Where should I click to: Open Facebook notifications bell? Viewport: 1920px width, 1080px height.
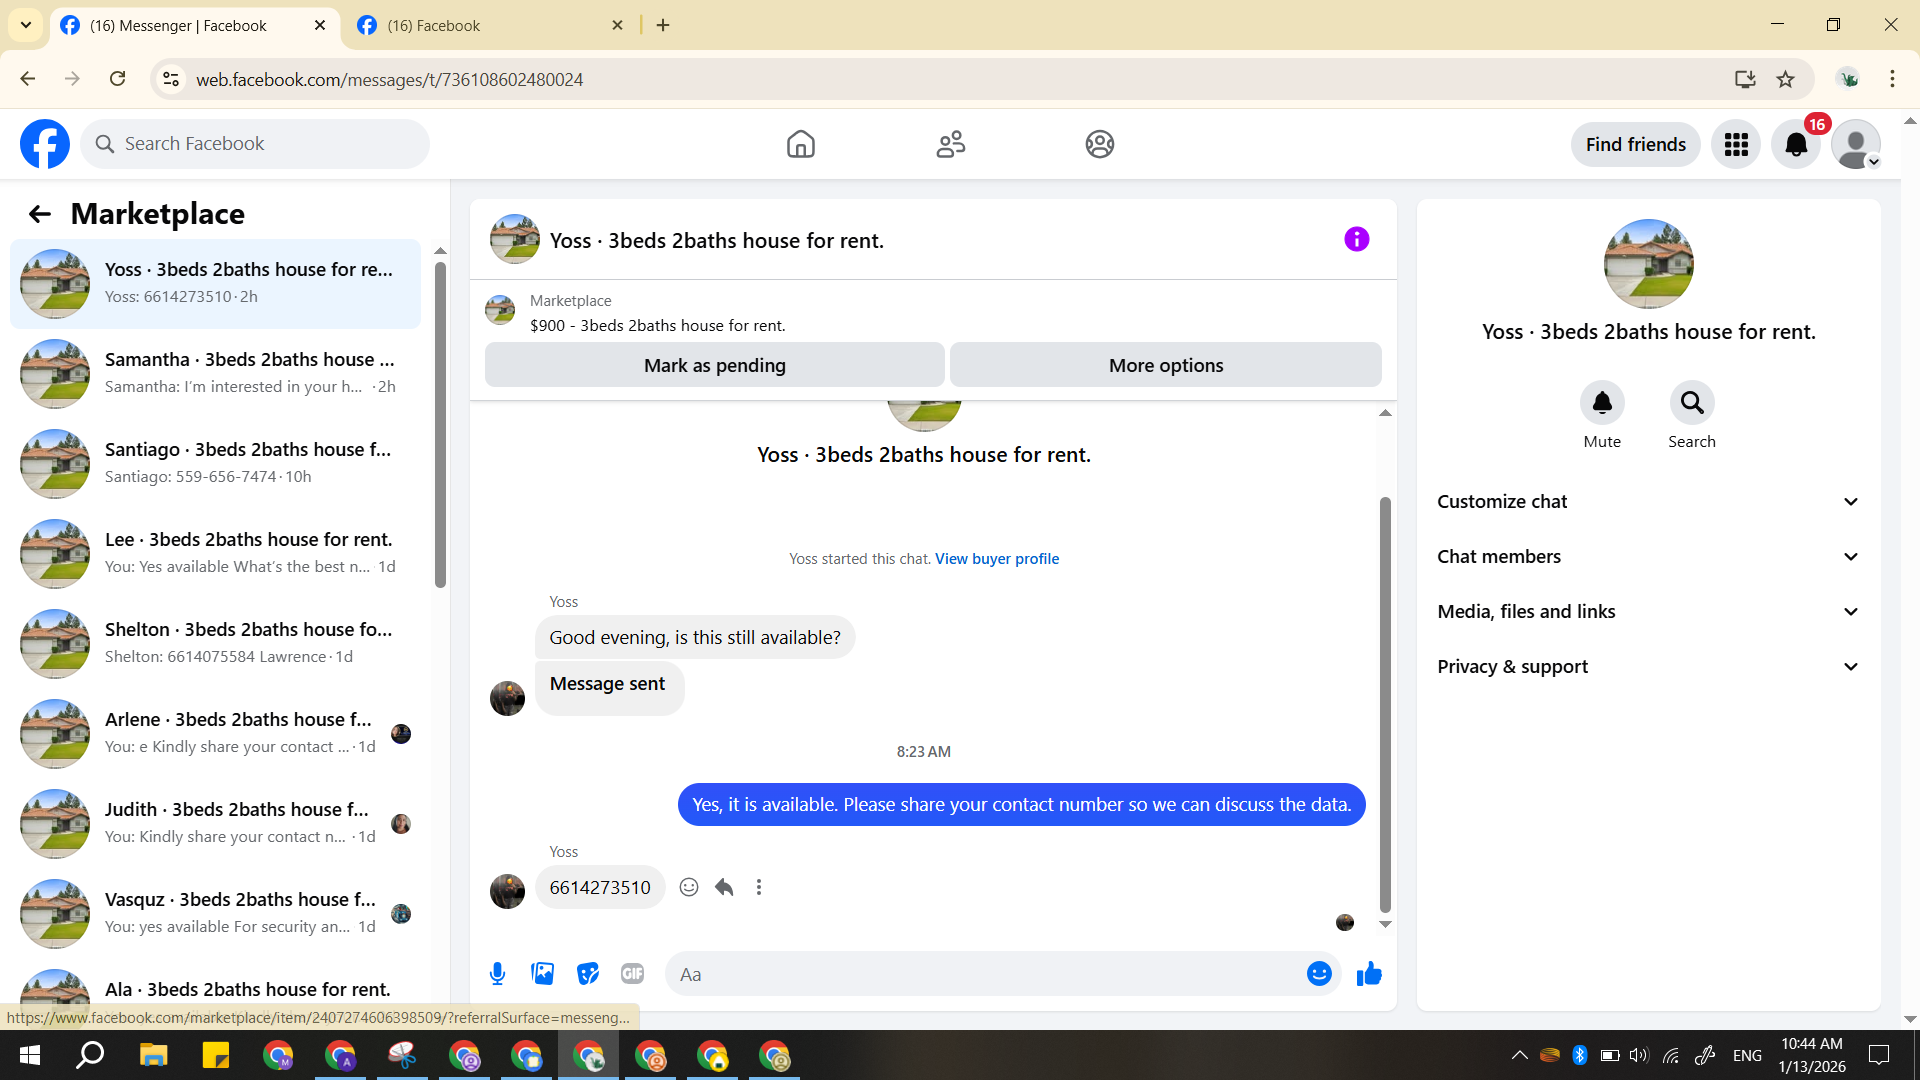click(1796, 145)
